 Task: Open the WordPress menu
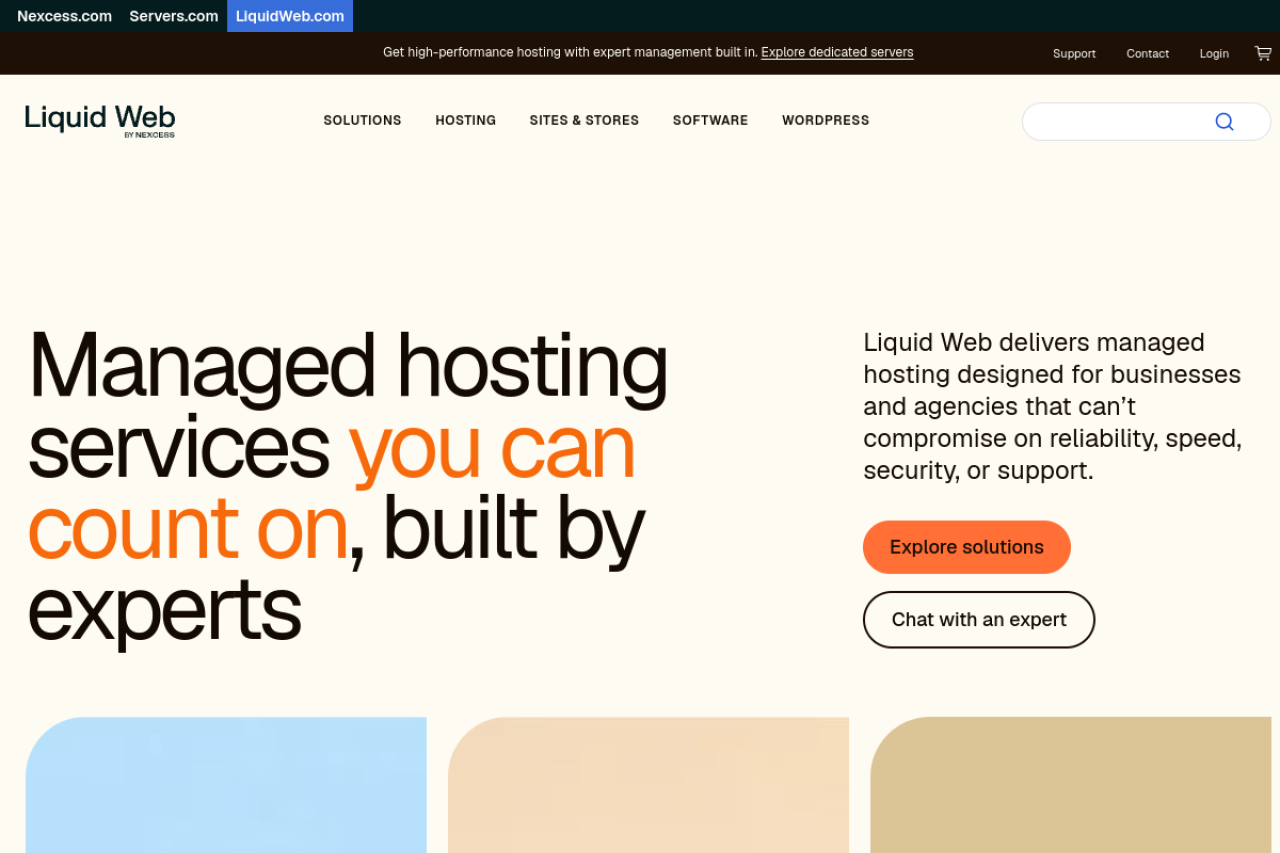pos(826,120)
